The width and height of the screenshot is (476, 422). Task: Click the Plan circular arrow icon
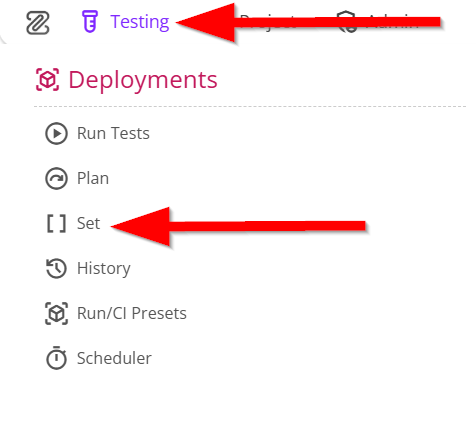56,178
